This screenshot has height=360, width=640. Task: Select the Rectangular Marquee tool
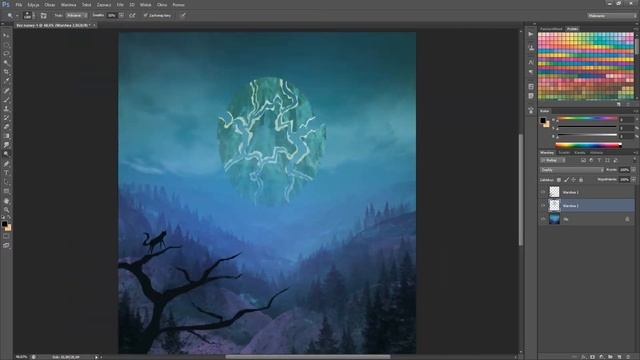(6, 45)
